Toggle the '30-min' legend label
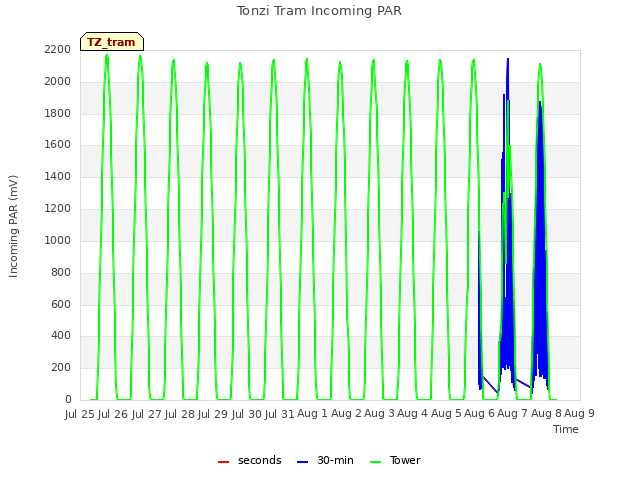The image size is (640, 480). 335,460
